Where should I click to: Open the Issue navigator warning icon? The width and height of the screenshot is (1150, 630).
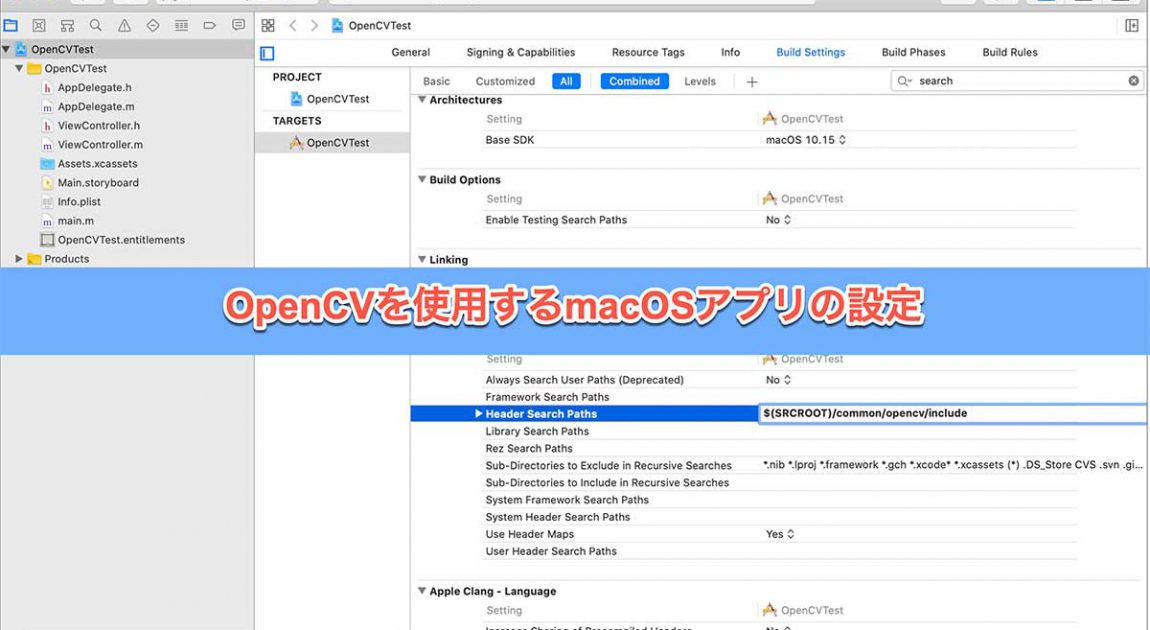125,26
